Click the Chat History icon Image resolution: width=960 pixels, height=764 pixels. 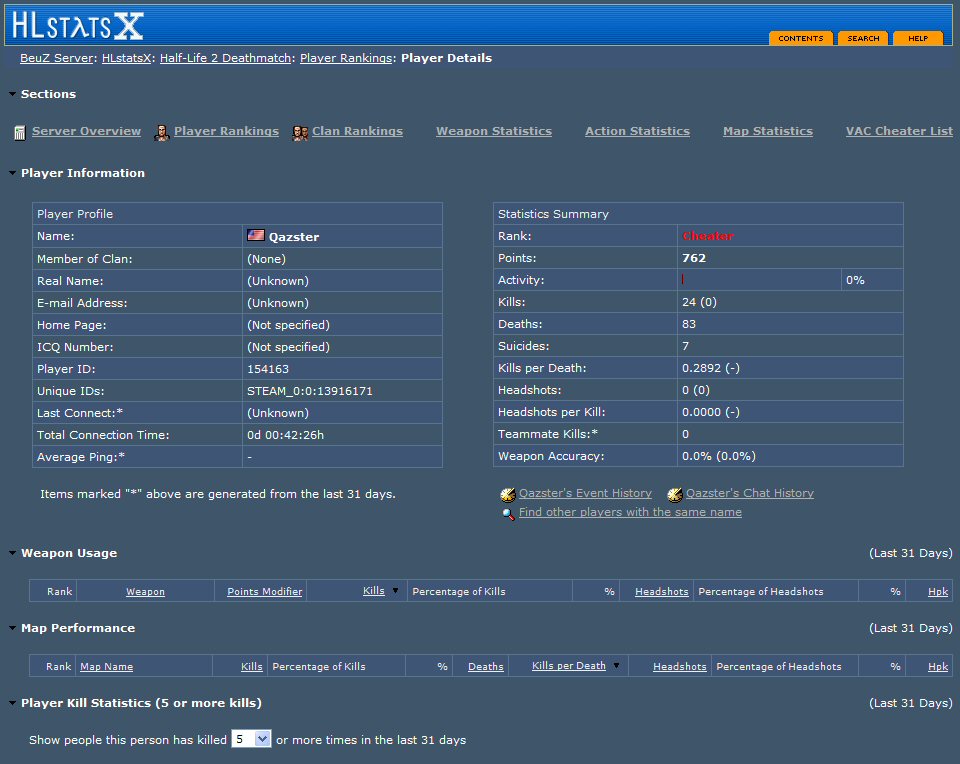point(675,495)
